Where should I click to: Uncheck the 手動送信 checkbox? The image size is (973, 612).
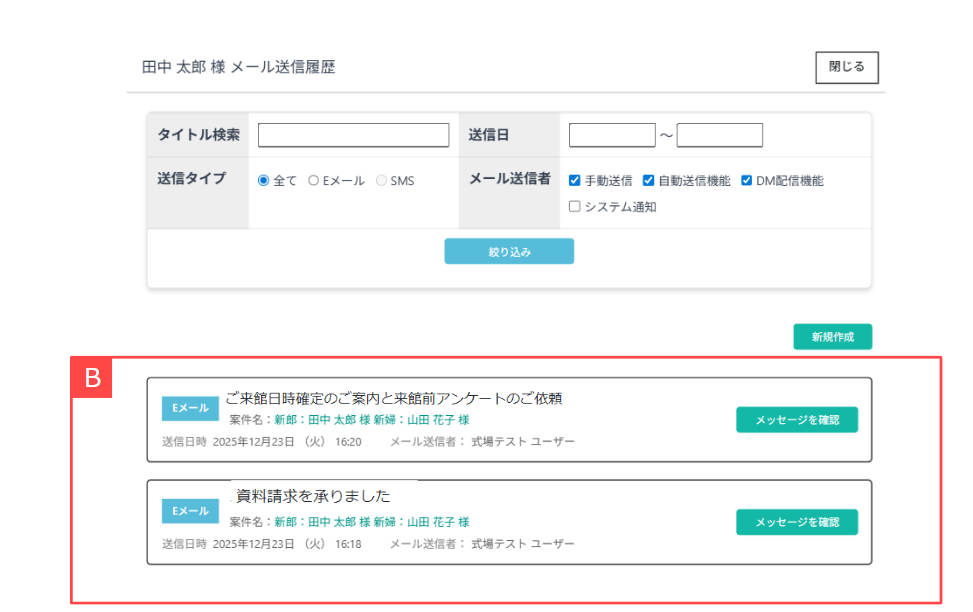point(575,181)
